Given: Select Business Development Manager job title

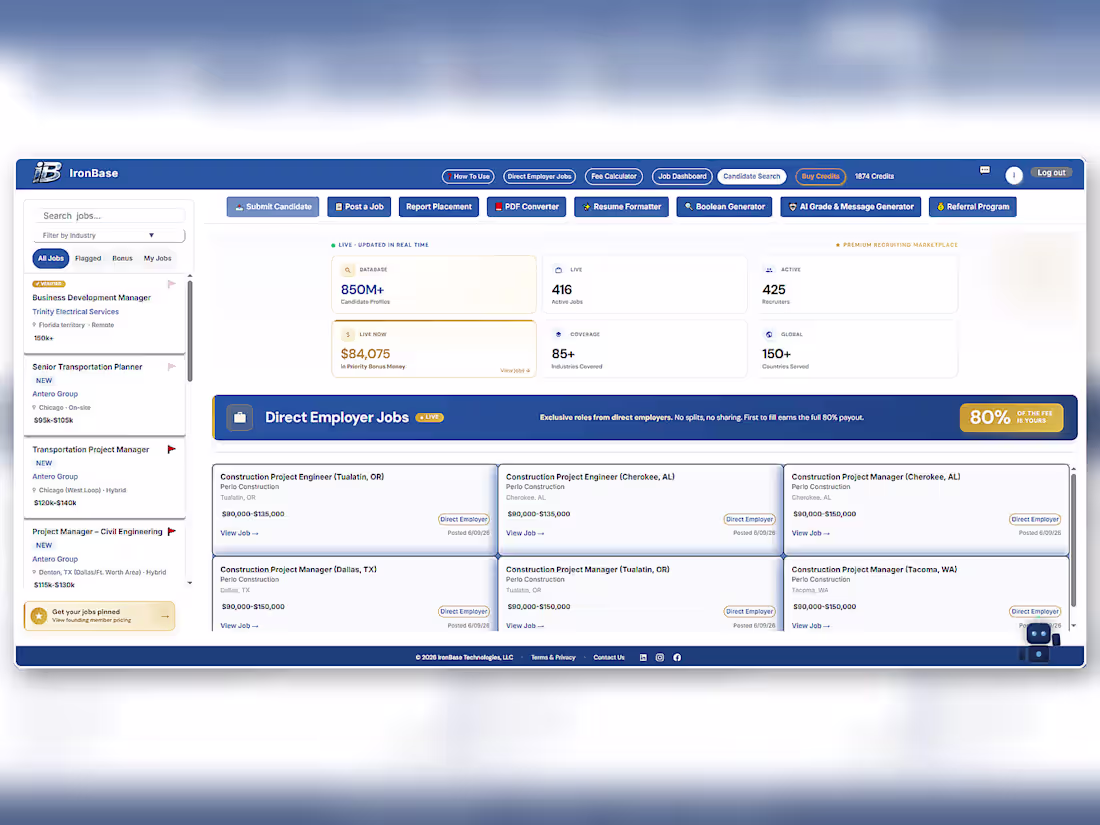Looking at the screenshot, I should pyautogui.click(x=91, y=297).
